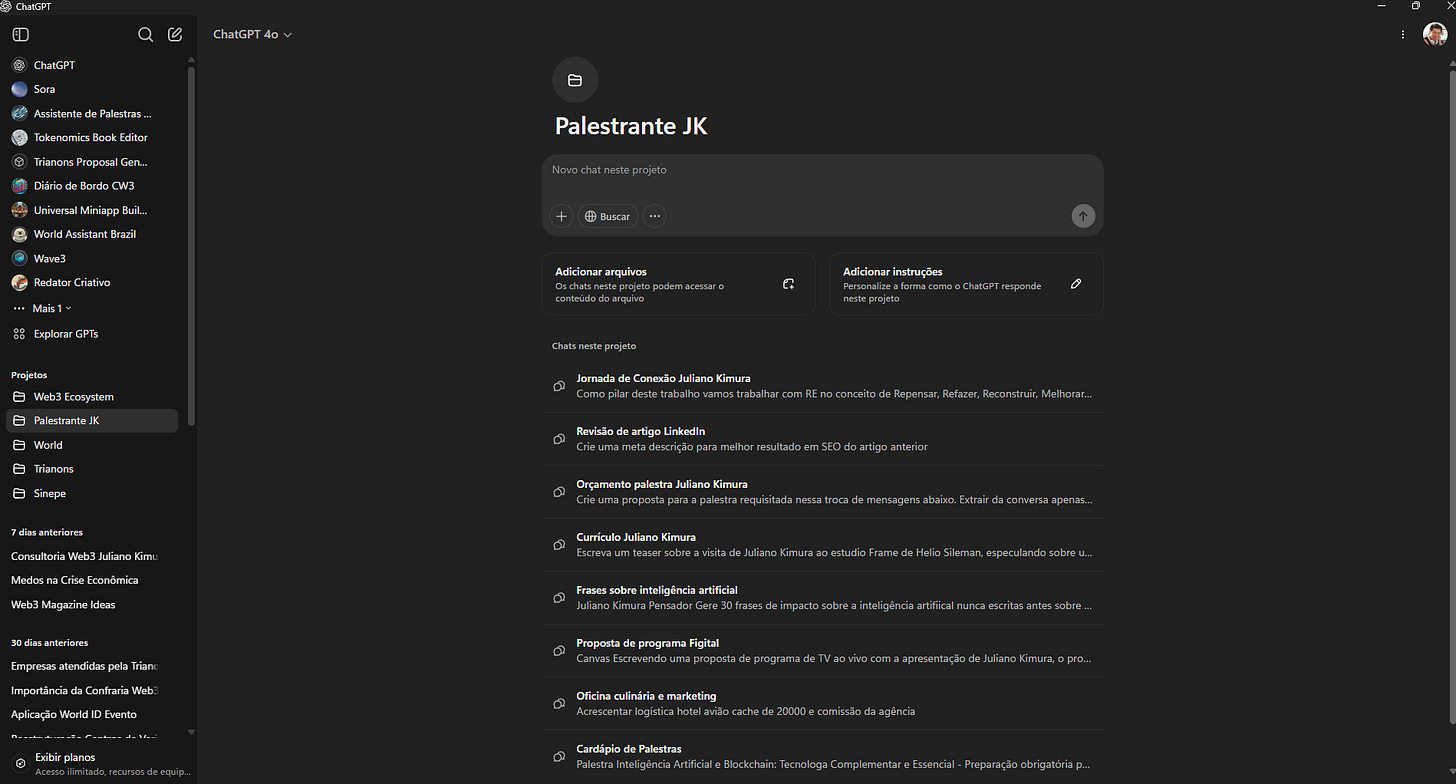Open the vertical dots menu at top right
The width and height of the screenshot is (1456, 784).
[1403, 34]
